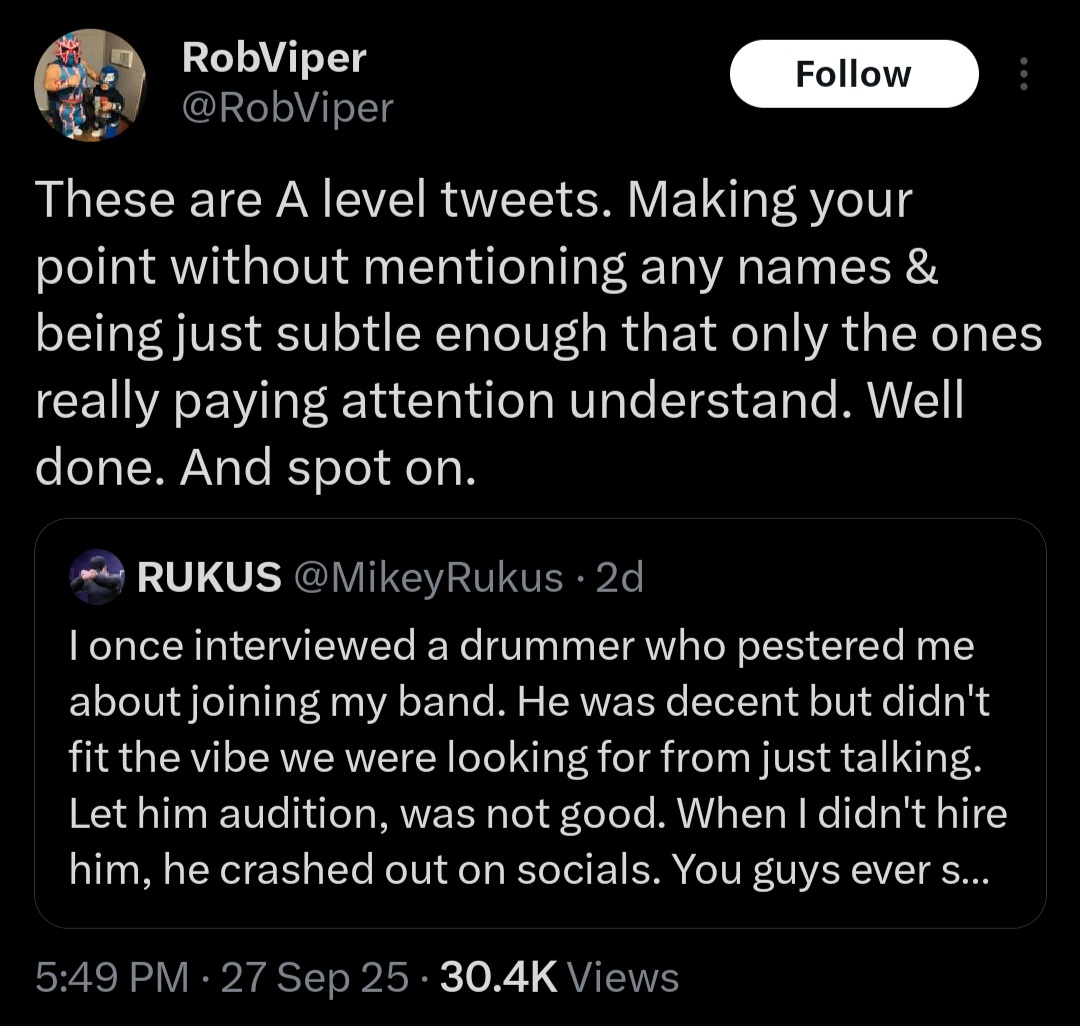
Task: Open the @RobViper handle link
Action: pos(287,107)
